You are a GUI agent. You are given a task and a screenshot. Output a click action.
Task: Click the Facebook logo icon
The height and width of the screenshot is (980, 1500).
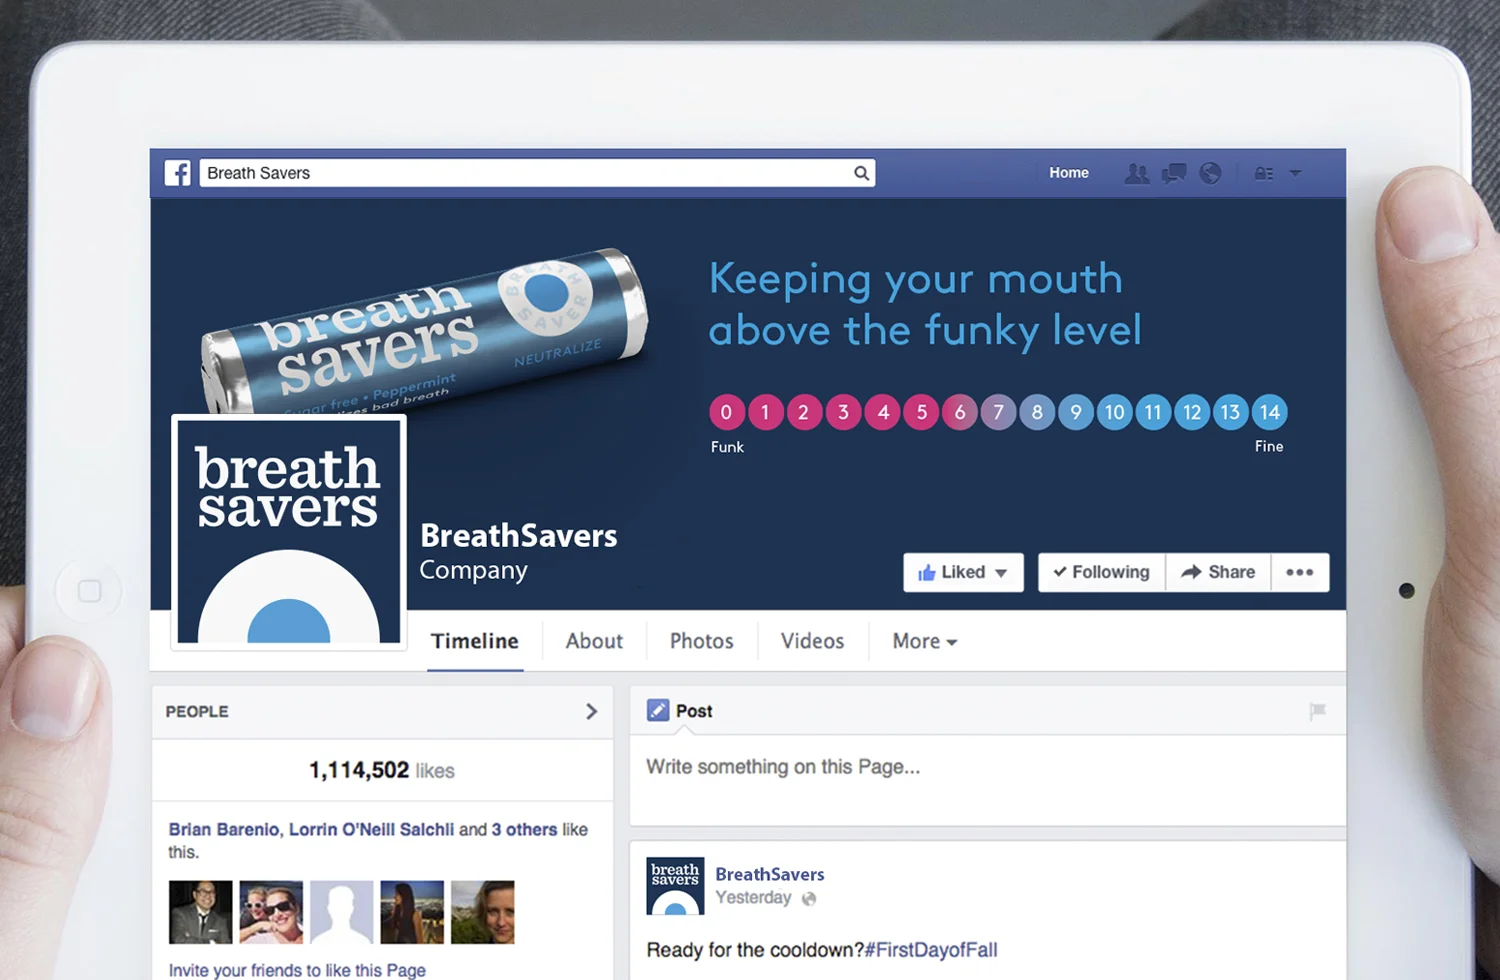tap(178, 173)
